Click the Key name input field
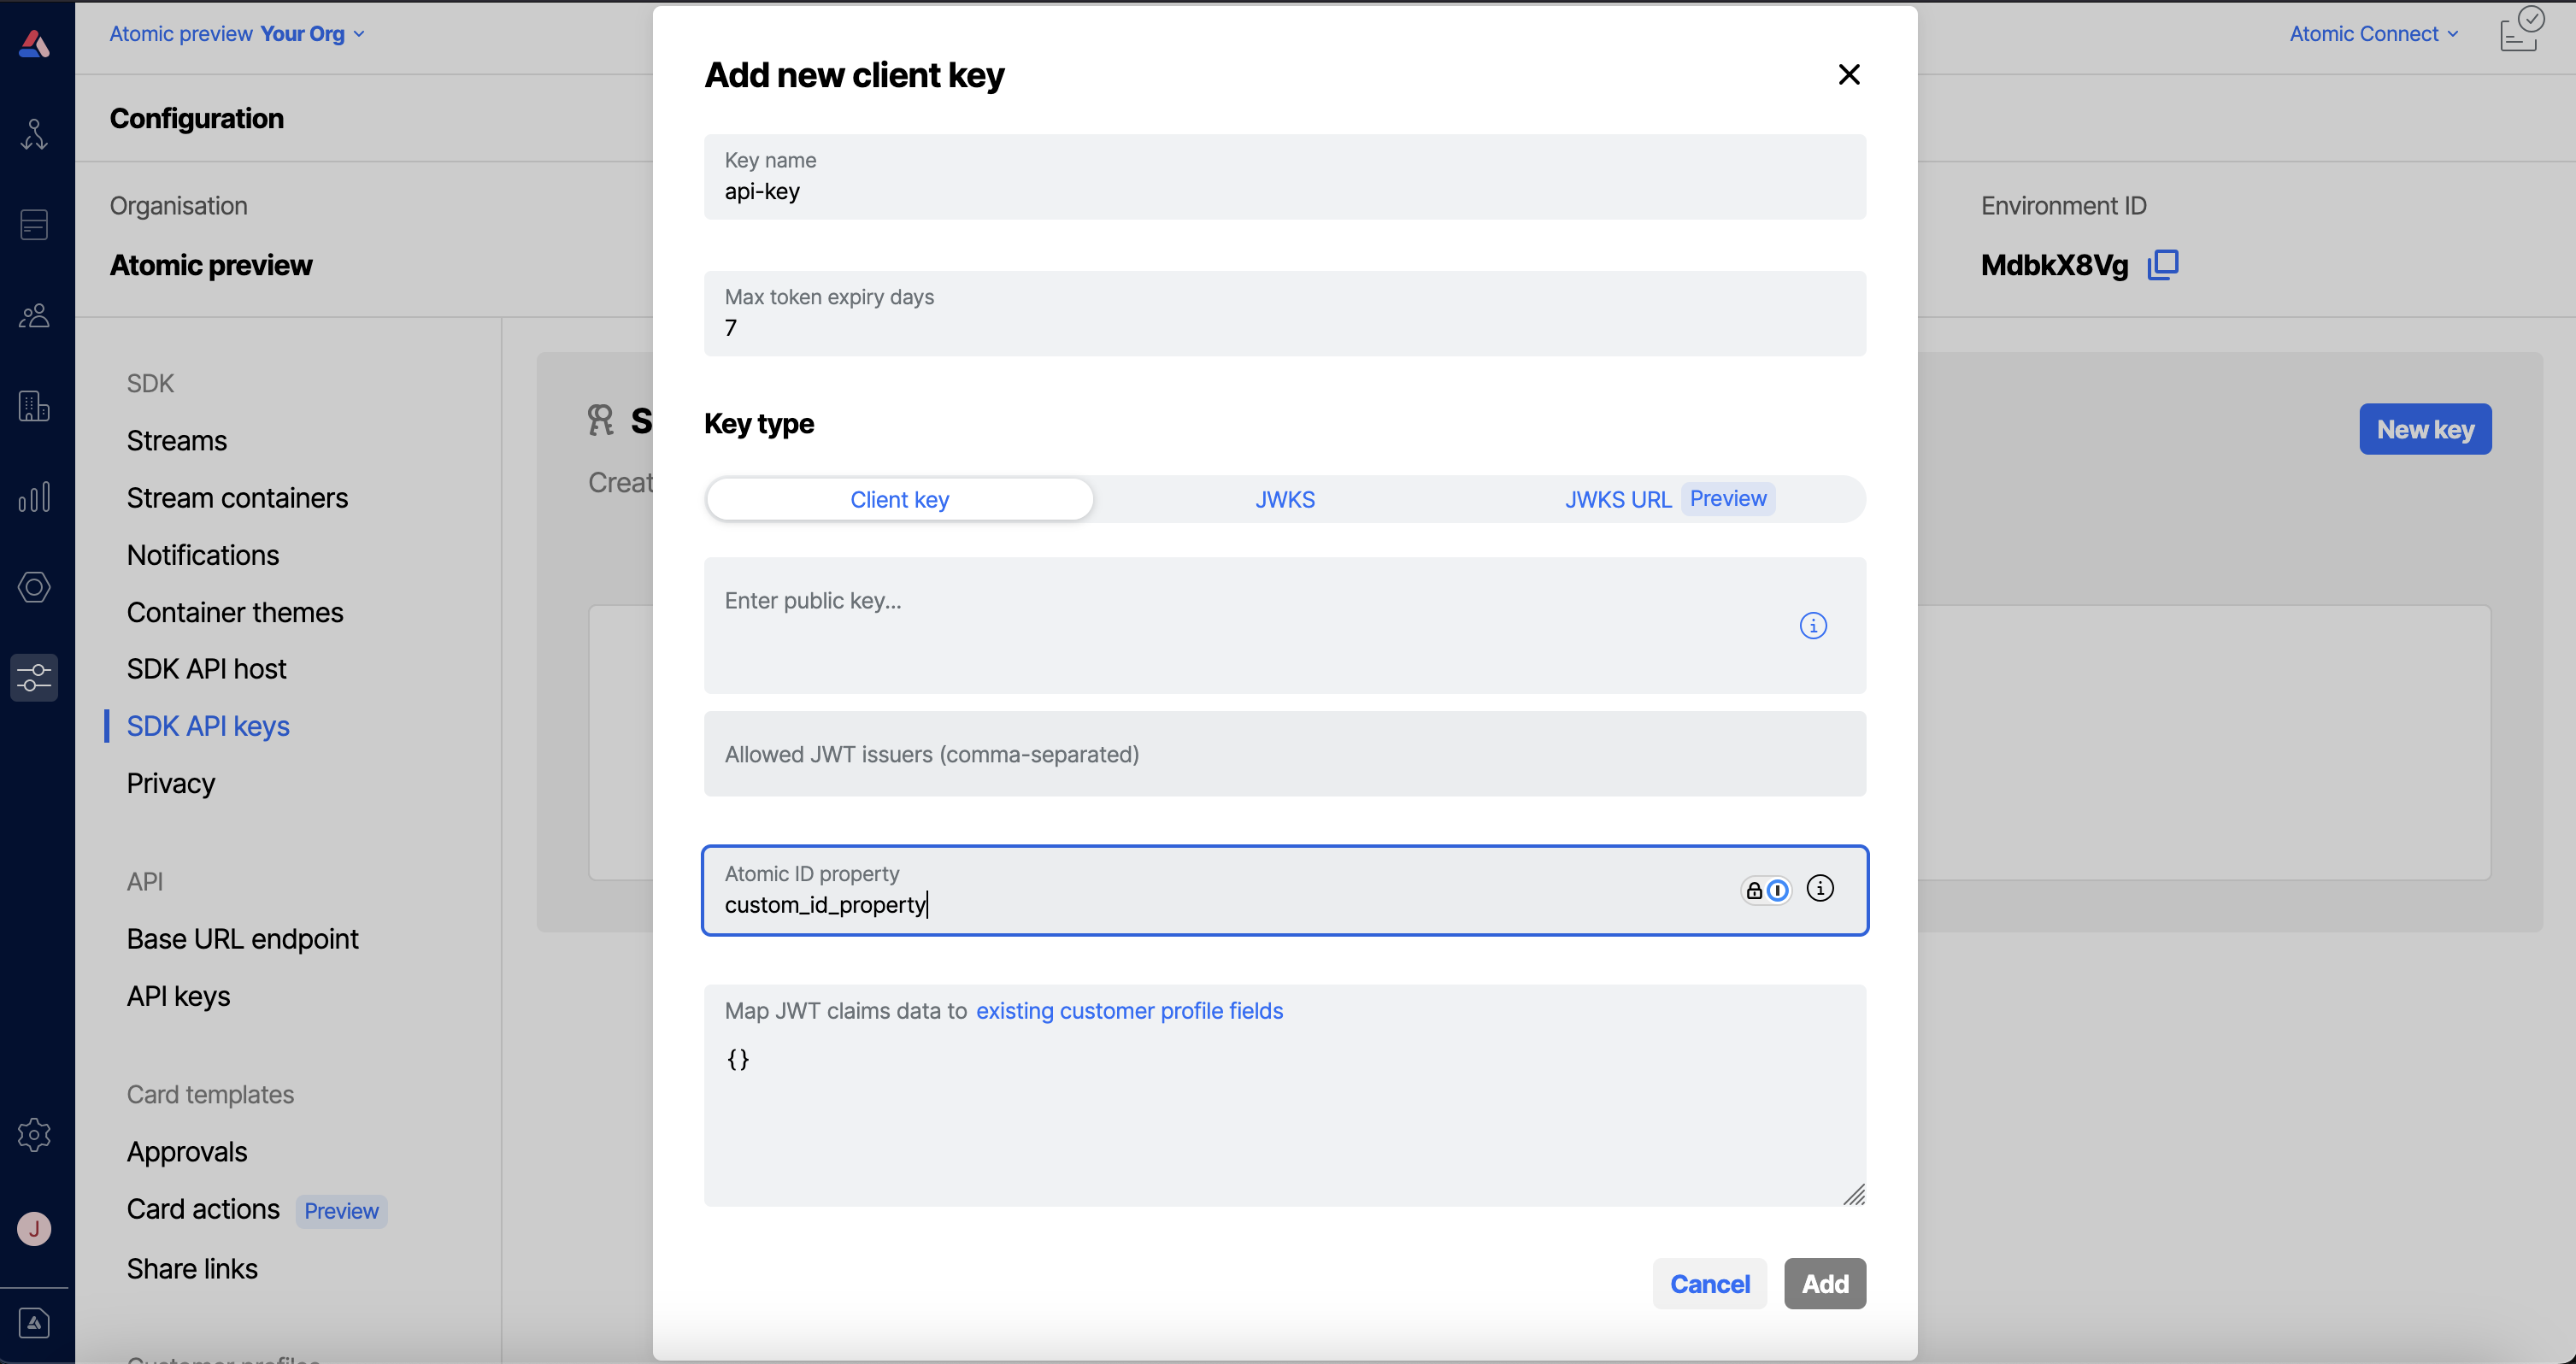Viewport: 2576px width, 1364px height. (1285, 177)
